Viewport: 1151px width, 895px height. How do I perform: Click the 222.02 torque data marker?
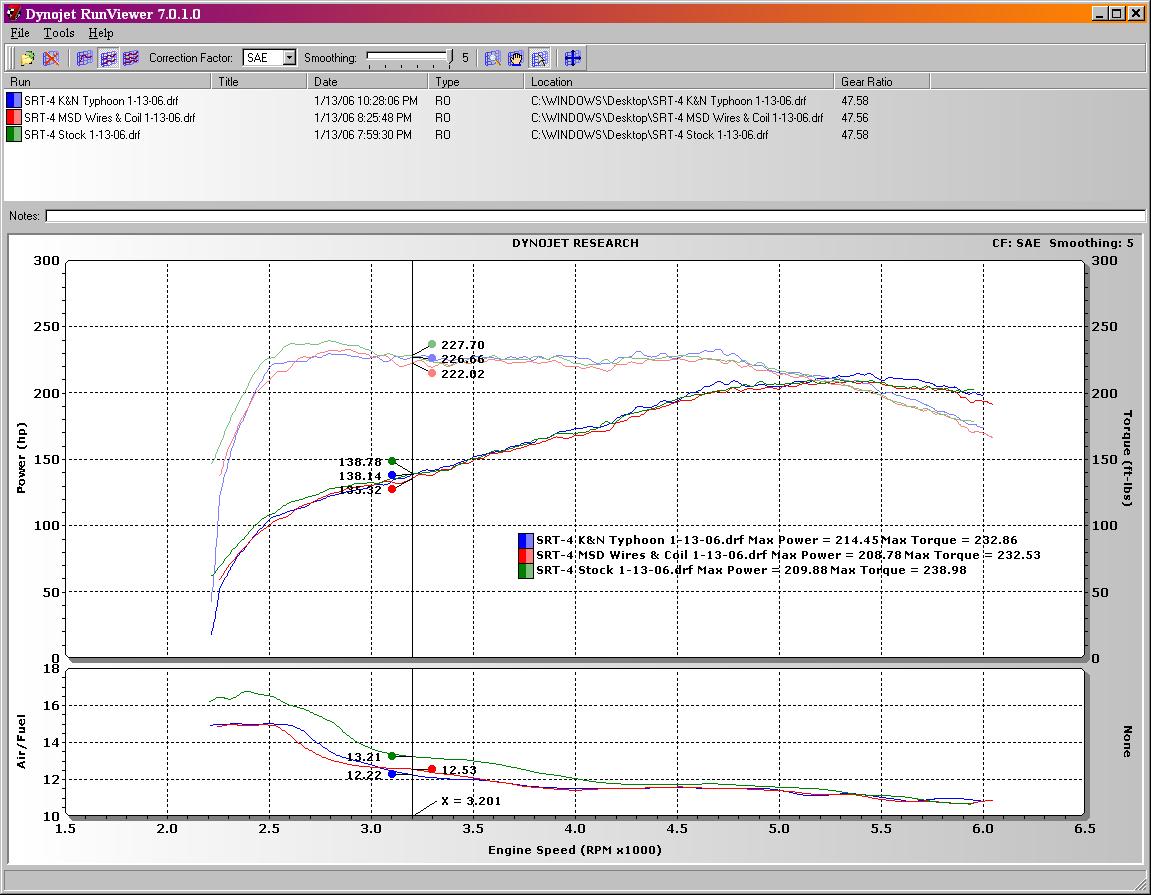[432, 373]
